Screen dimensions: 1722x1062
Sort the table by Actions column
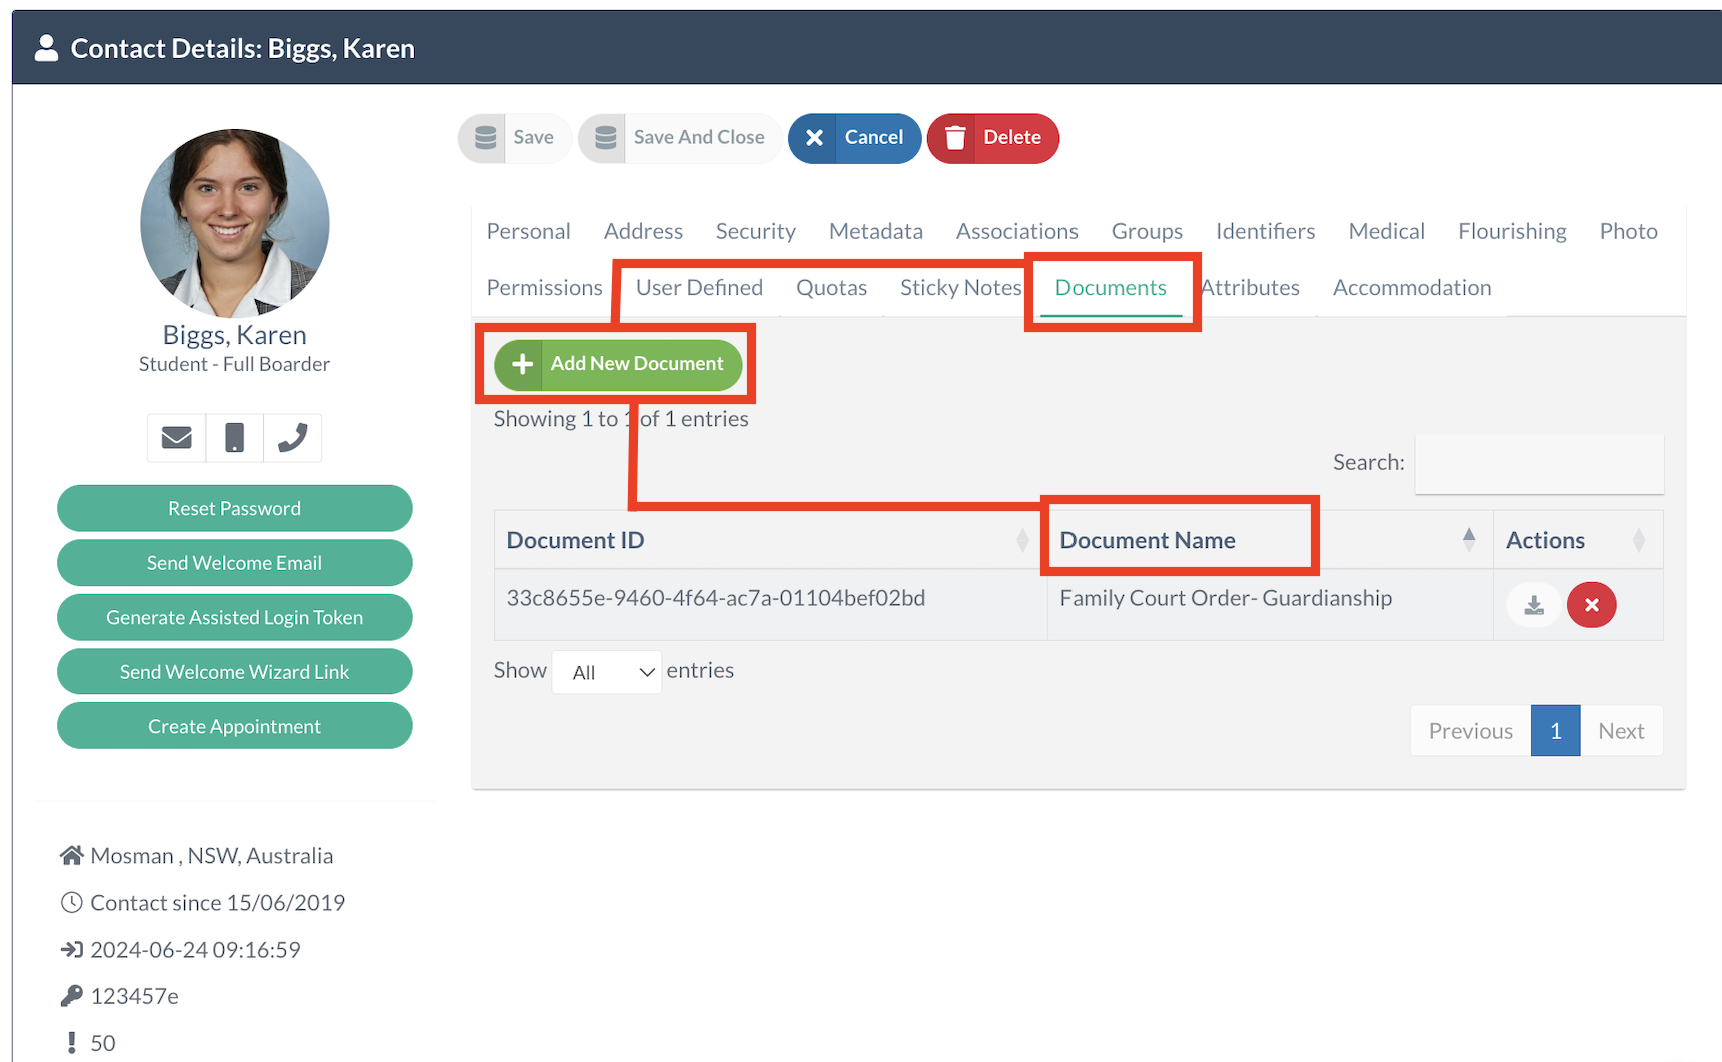pos(1578,540)
